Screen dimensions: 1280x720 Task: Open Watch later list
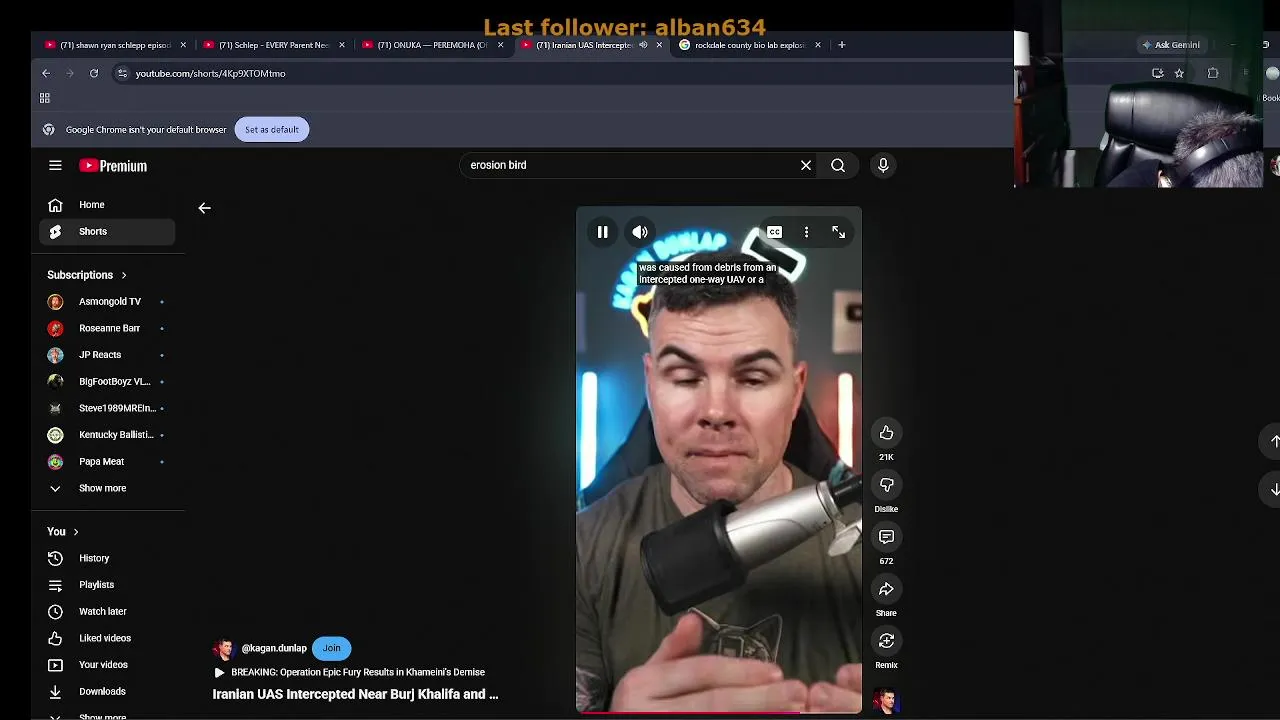tap(108, 611)
